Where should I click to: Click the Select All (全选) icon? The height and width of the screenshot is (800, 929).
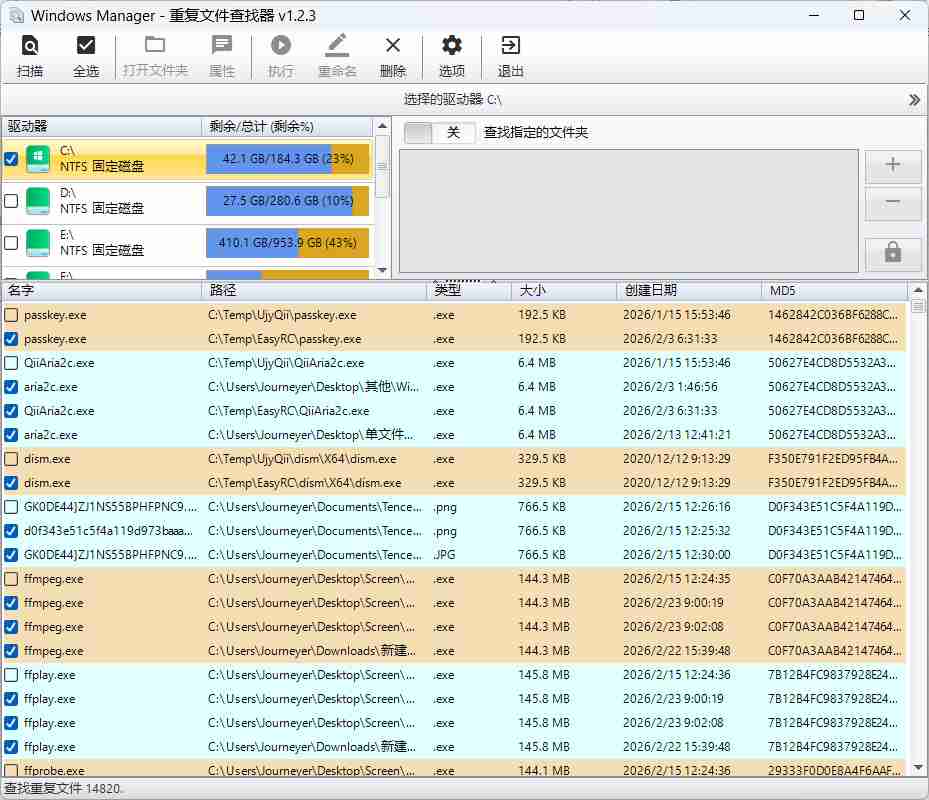[x=86, y=46]
